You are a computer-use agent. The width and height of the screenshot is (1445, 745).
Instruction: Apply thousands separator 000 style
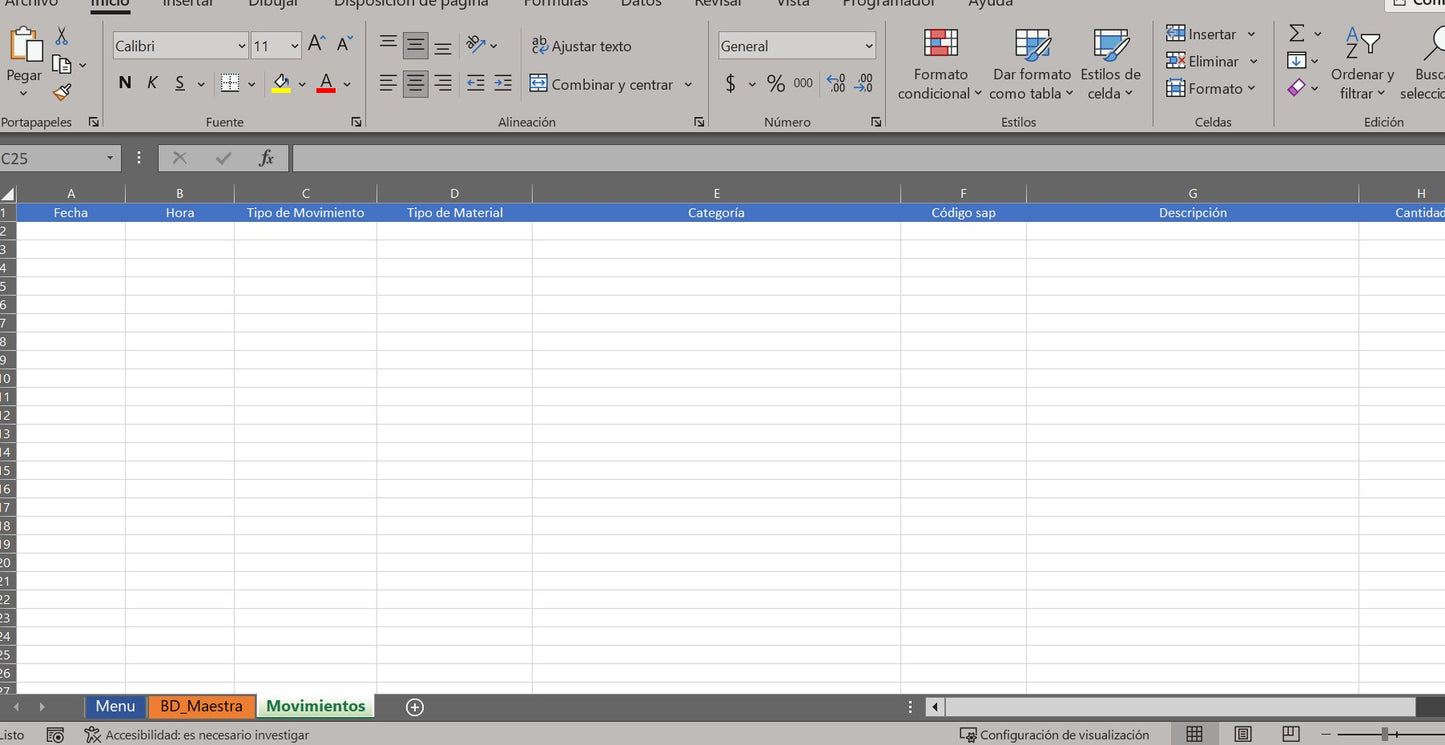coord(803,84)
